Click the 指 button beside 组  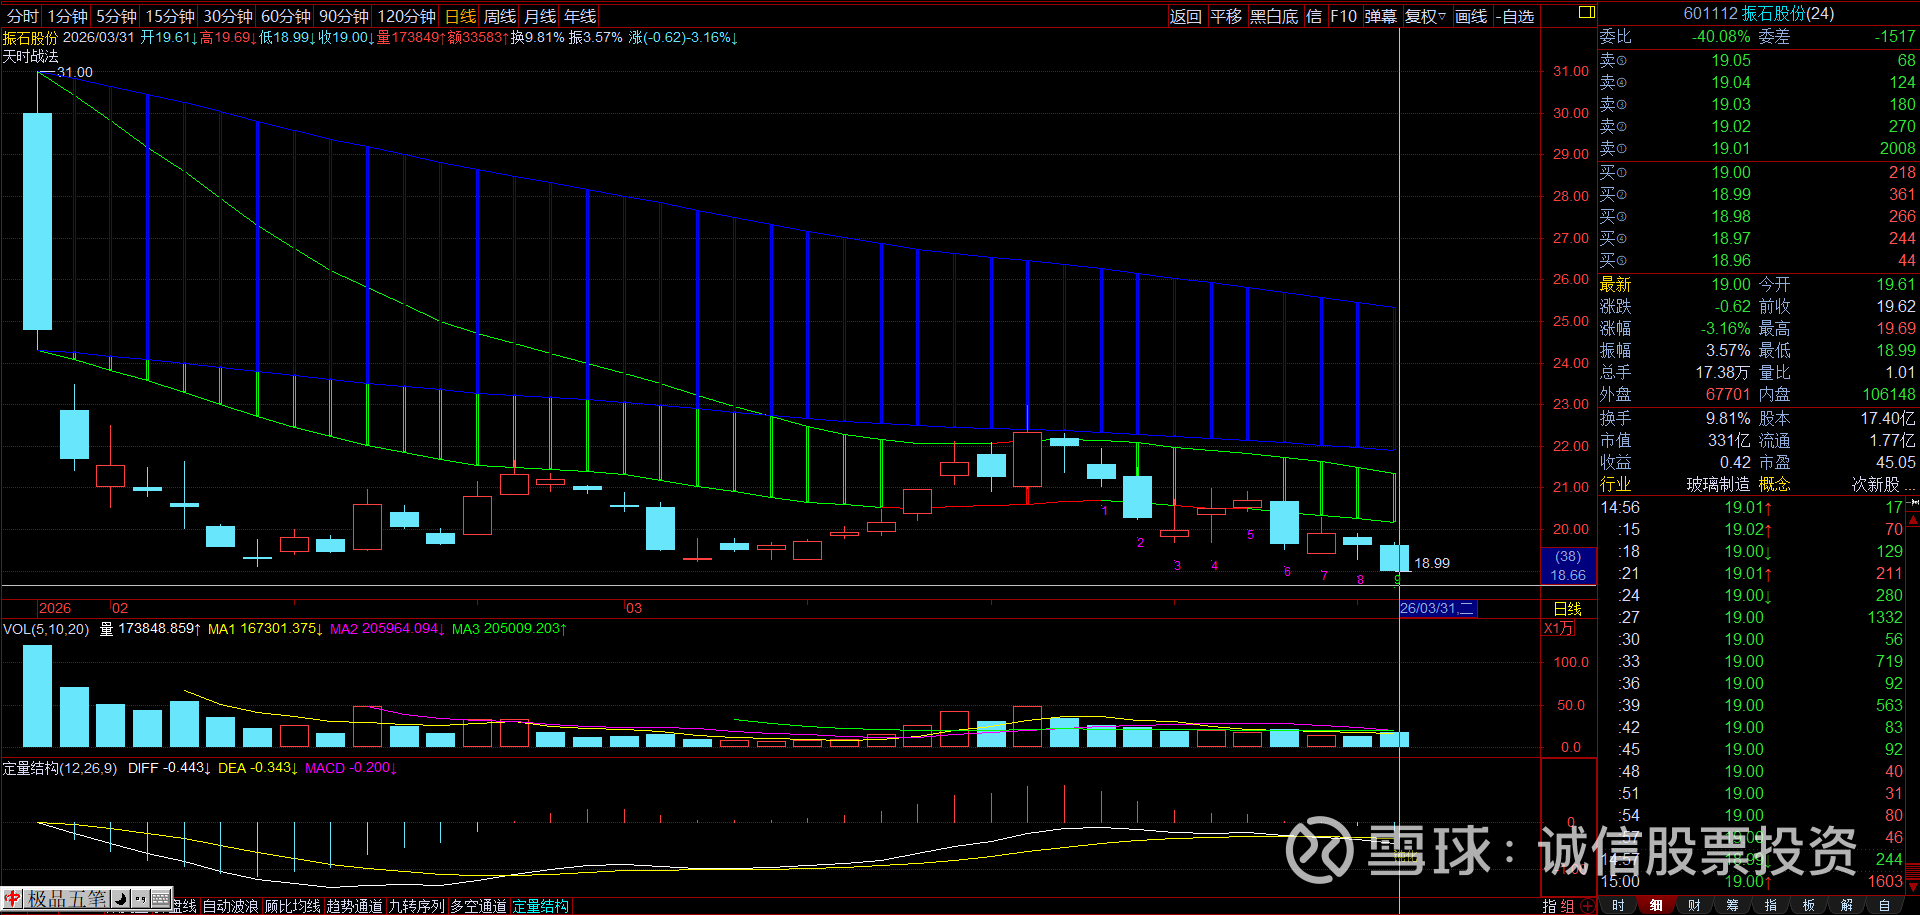click(1550, 906)
